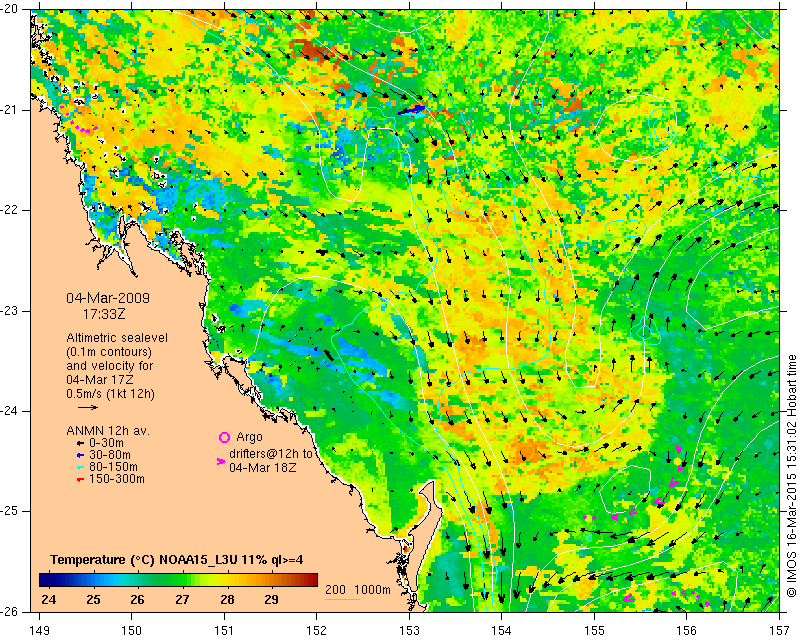Click the 'drifters@12h to' legend text
This screenshot has height=640, width=800.
(271, 454)
